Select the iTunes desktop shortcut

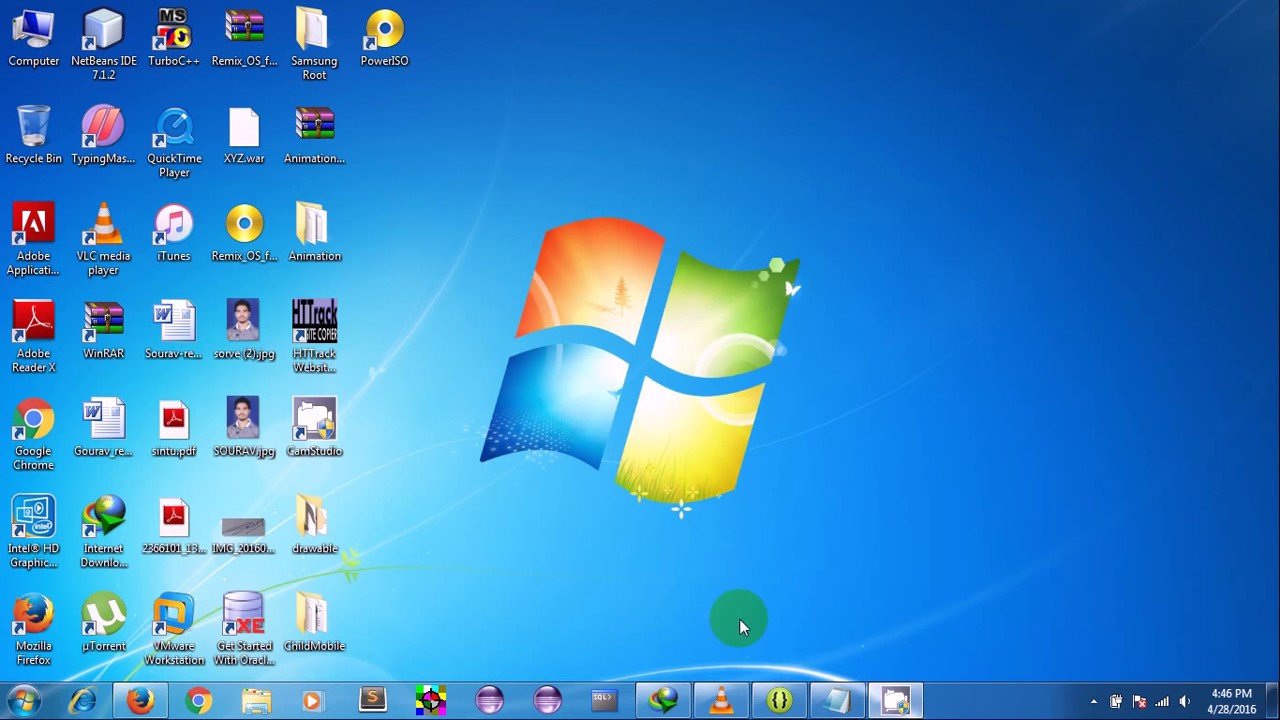click(x=173, y=234)
